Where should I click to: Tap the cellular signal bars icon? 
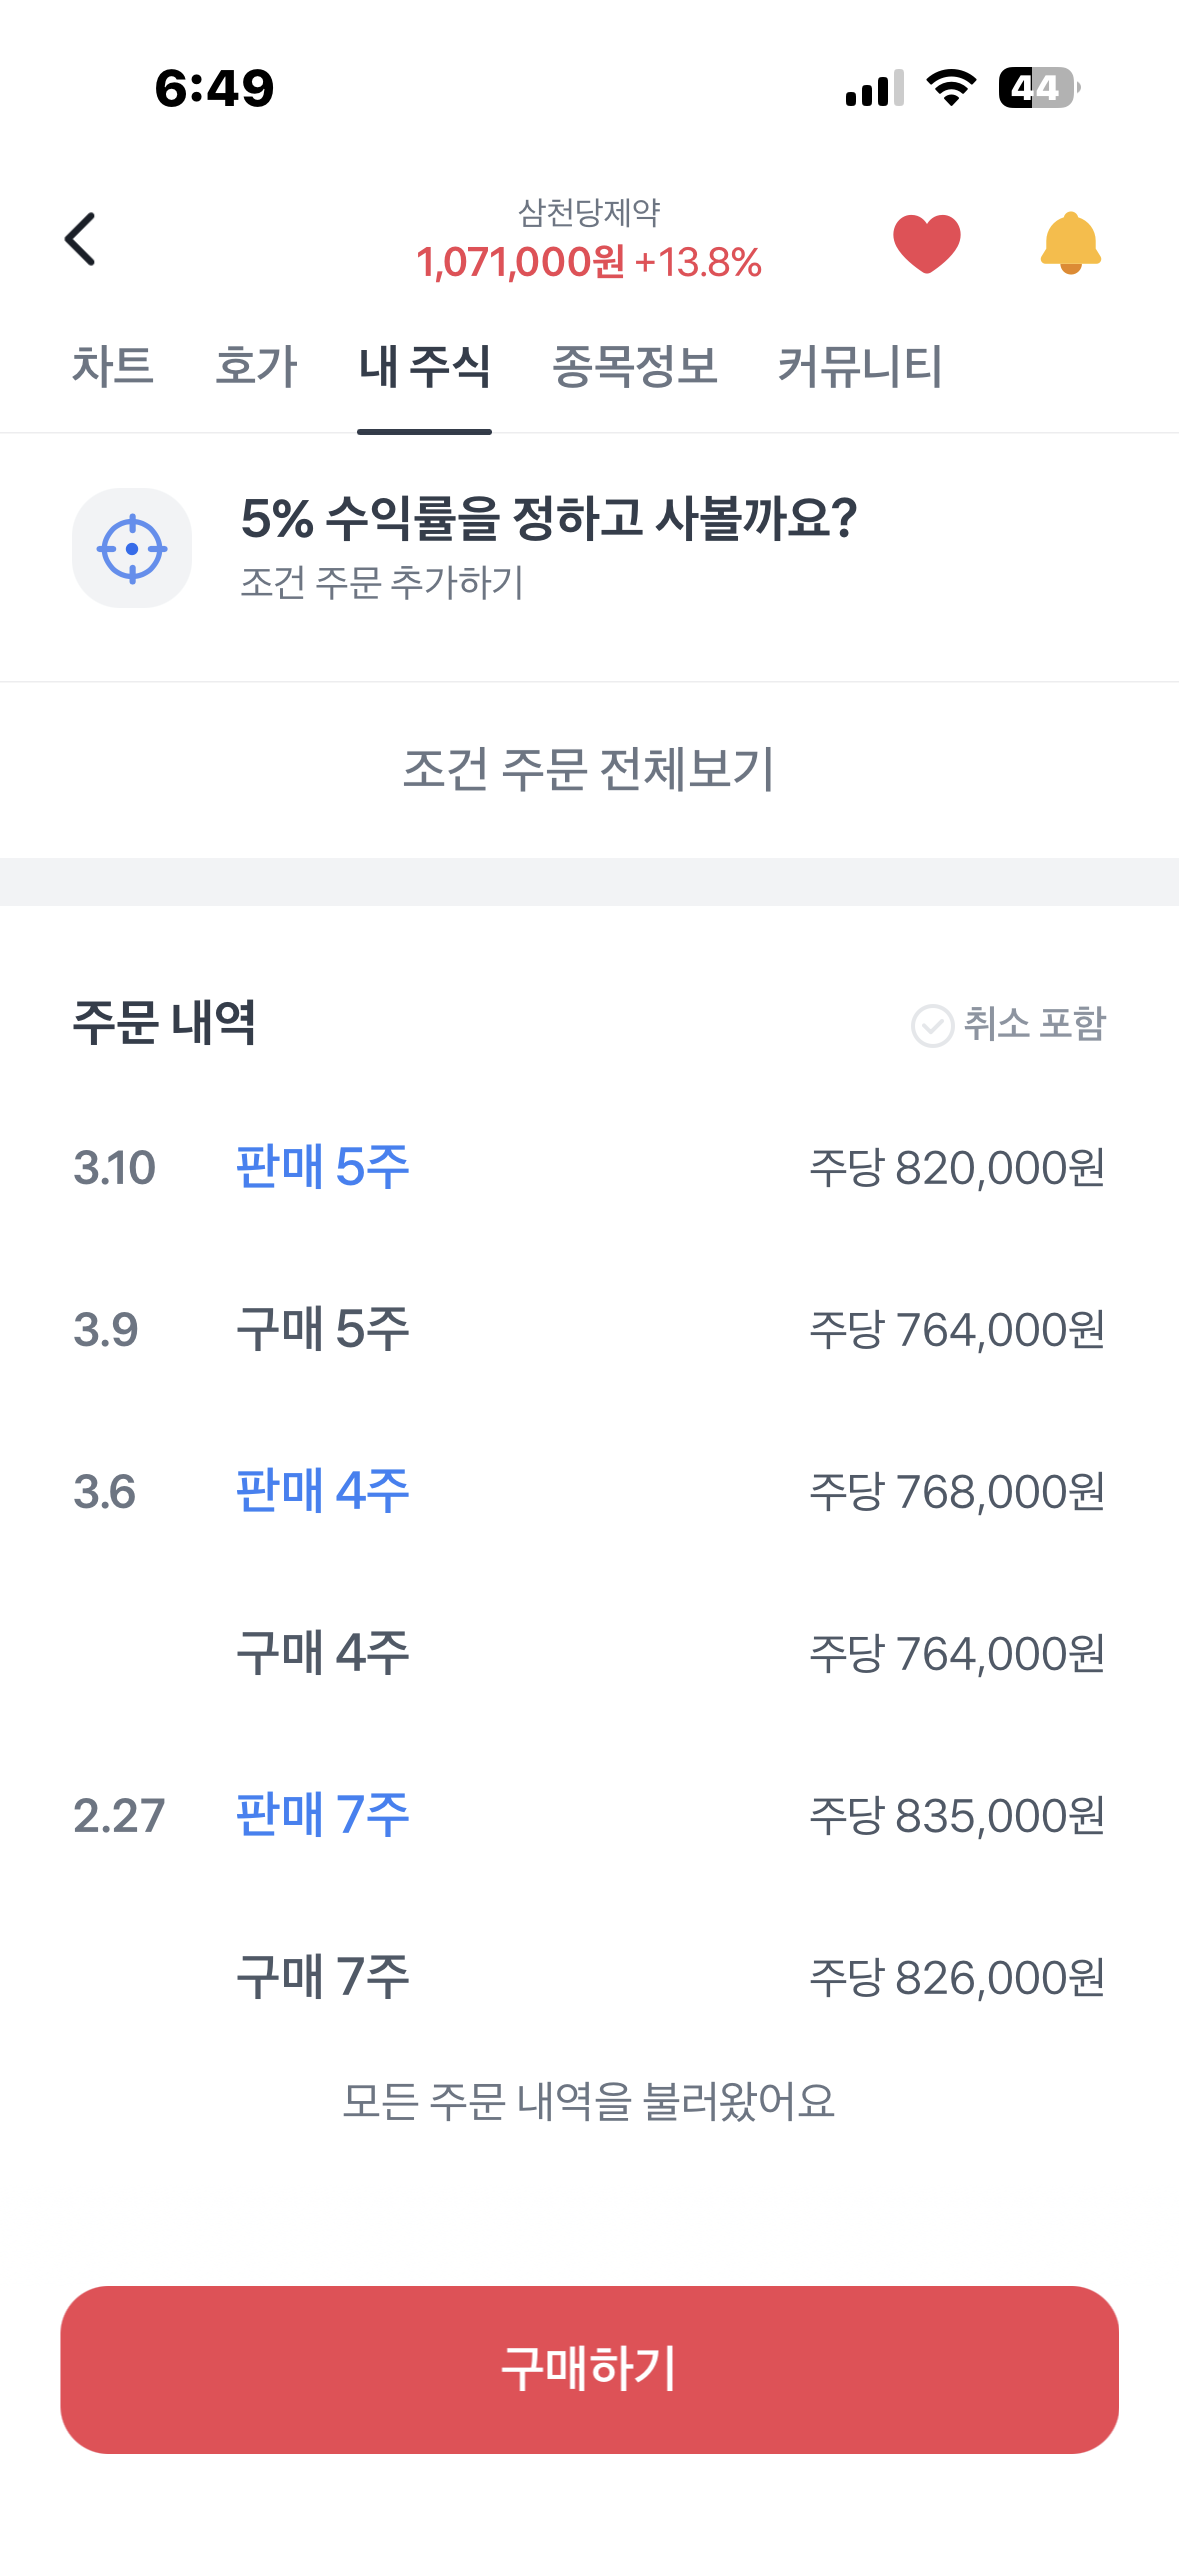coord(874,88)
